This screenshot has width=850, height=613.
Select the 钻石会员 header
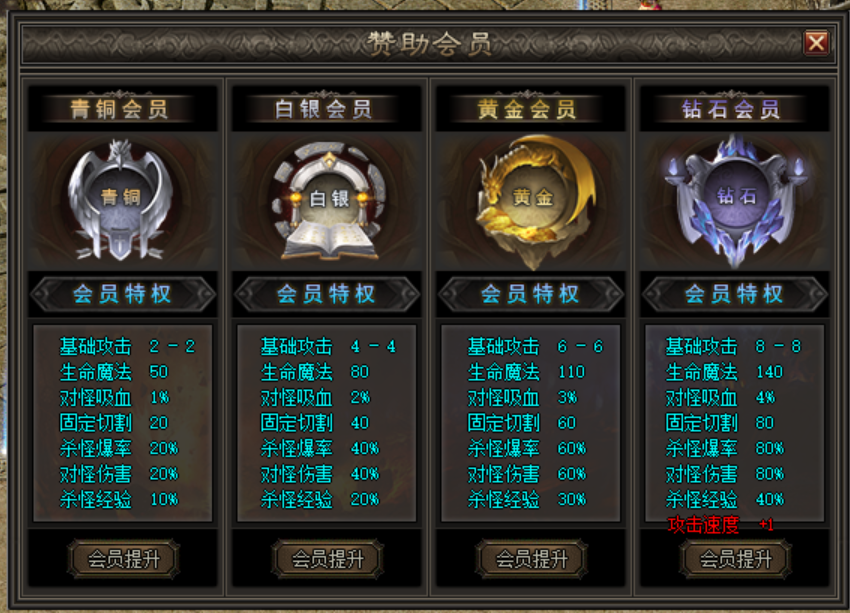click(x=731, y=109)
